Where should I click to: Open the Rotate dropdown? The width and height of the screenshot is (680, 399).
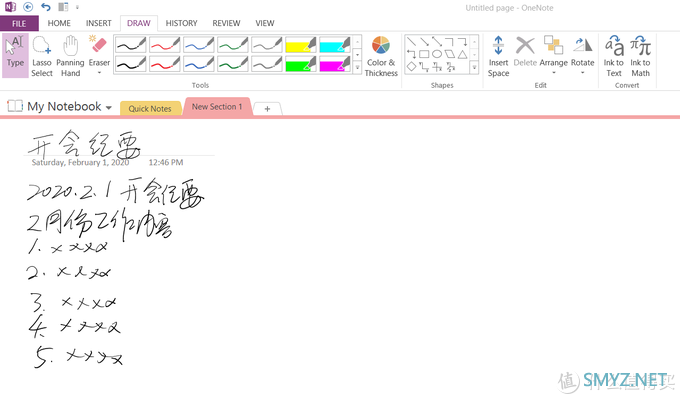point(582,55)
